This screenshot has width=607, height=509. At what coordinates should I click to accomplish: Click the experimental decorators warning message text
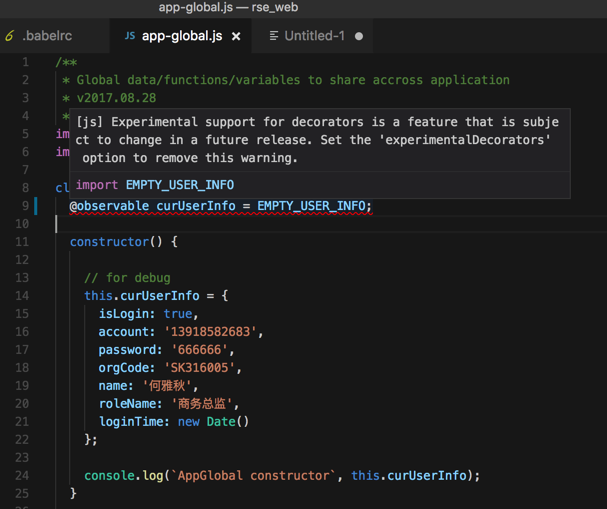pyautogui.click(x=312, y=140)
